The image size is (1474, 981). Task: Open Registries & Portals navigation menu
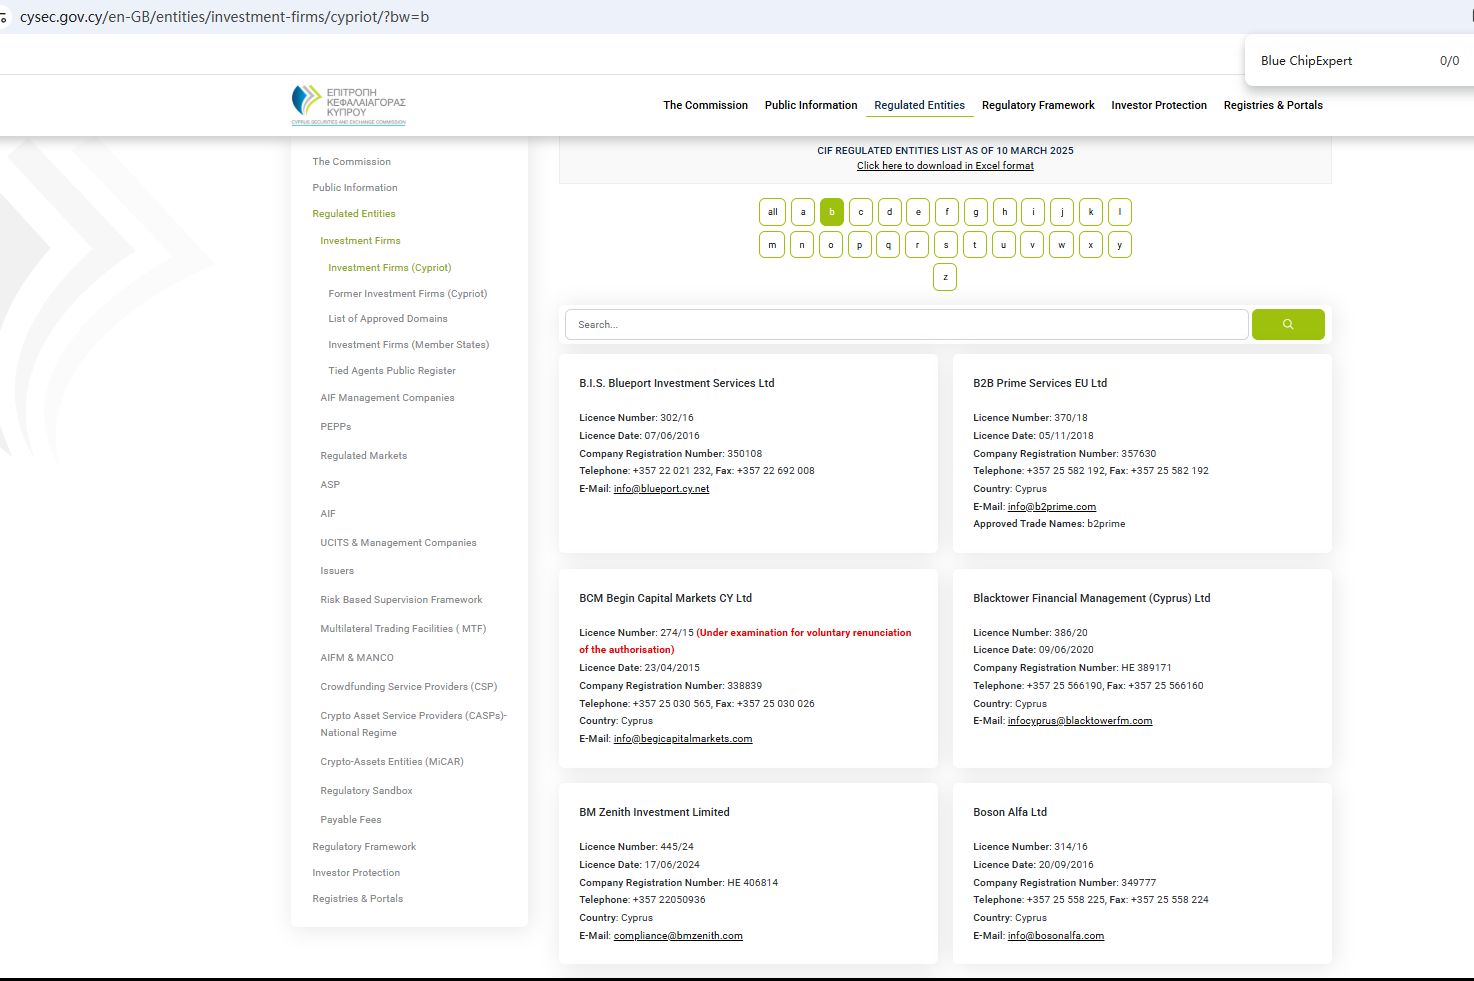1272,105
